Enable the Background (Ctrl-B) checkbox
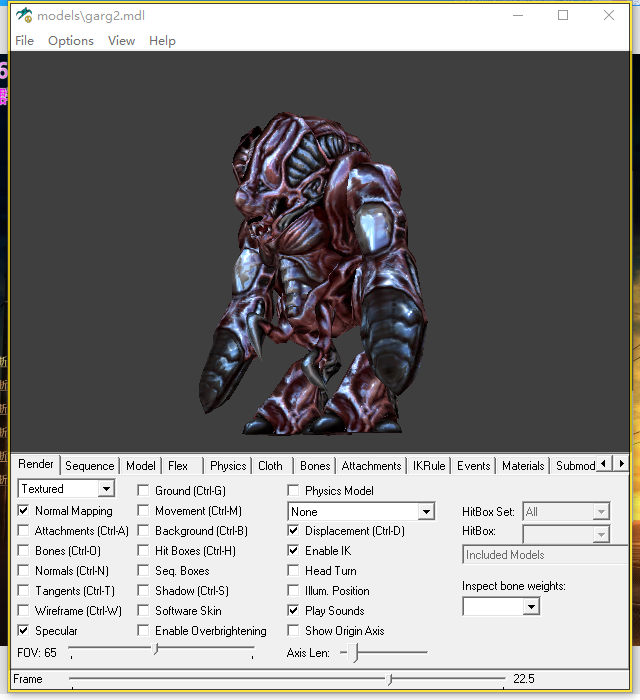This screenshot has width=640, height=700. pos(143,530)
